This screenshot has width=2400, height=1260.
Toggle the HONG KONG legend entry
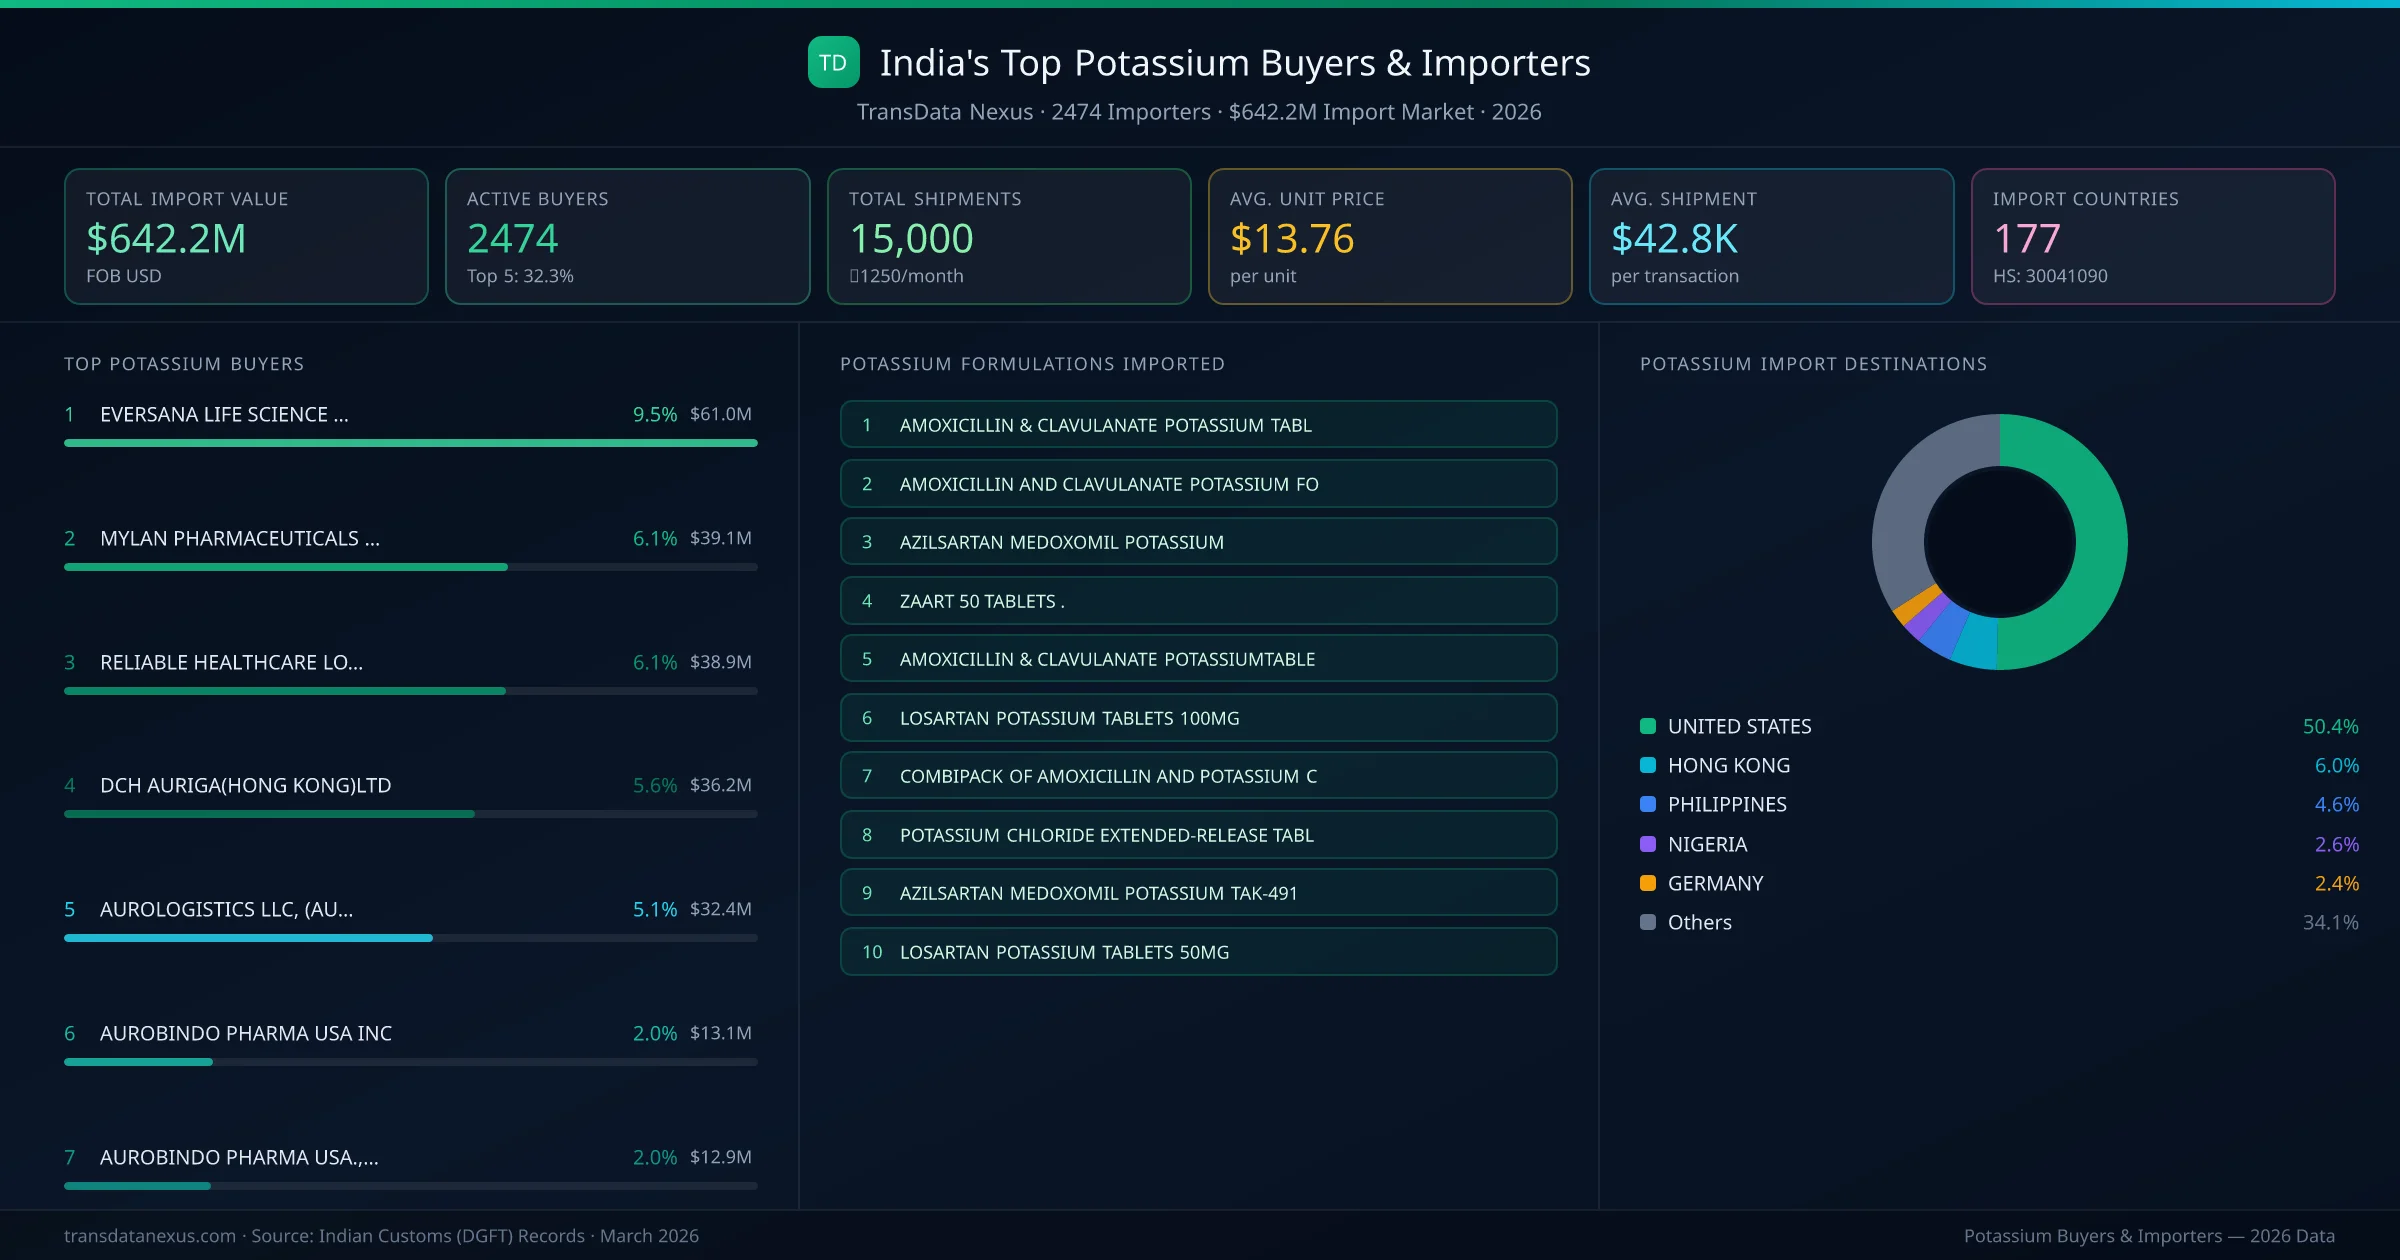pyautogui.click(x=1729, y=765)
